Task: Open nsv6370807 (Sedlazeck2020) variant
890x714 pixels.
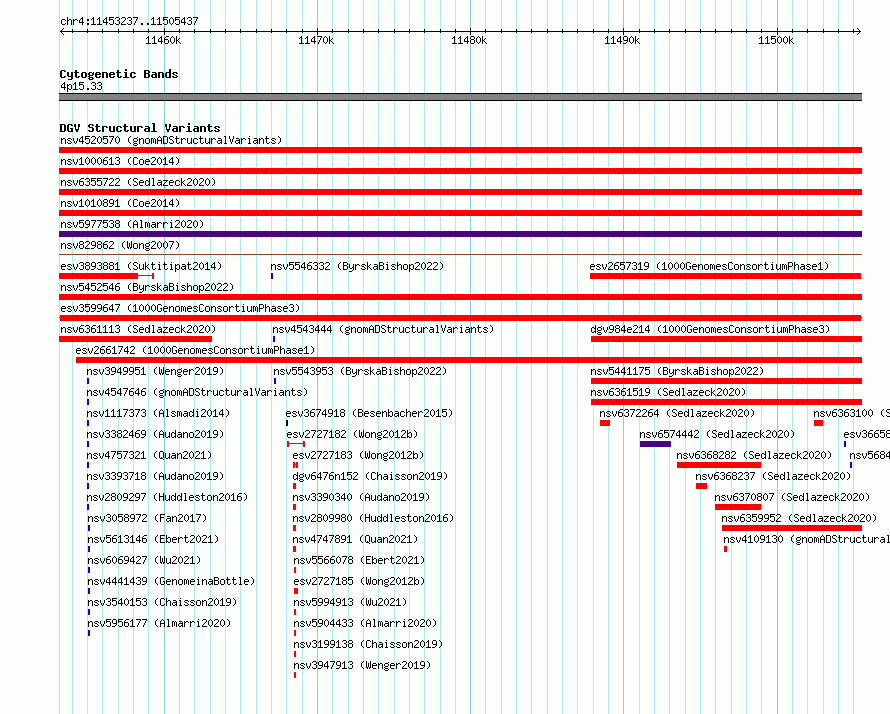Action: pyautogui.click(x=792, y=497)
